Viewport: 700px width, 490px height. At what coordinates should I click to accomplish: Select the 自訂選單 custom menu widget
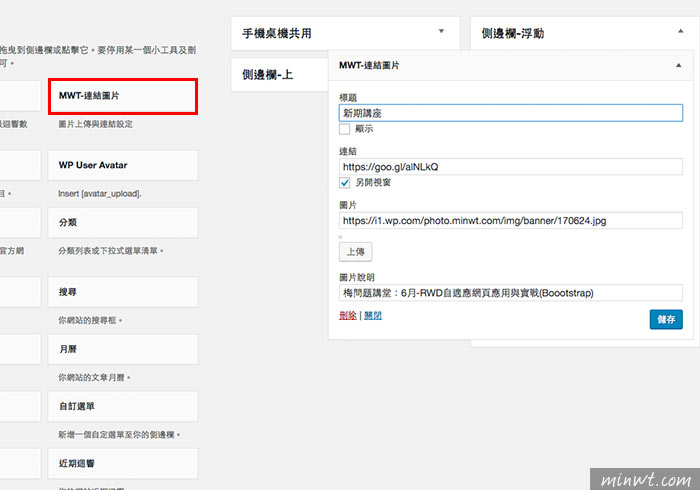click(123, 406)
